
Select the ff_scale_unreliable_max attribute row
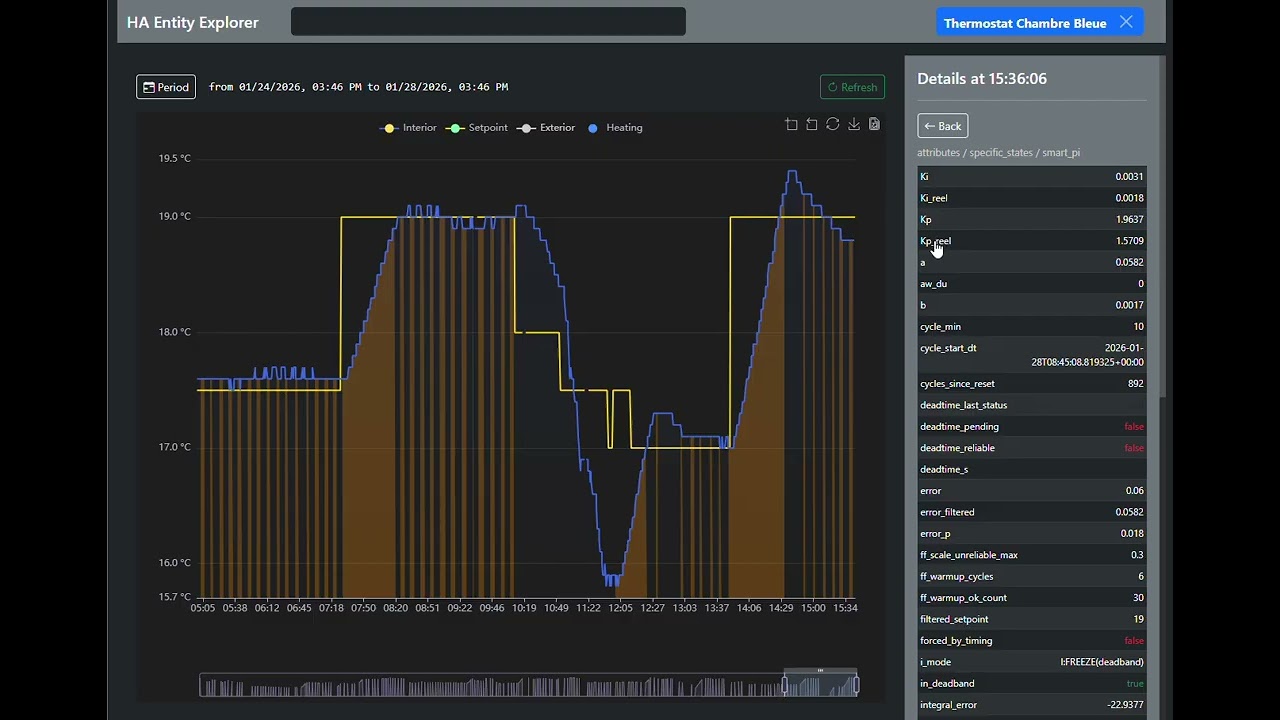[1031, 555]
